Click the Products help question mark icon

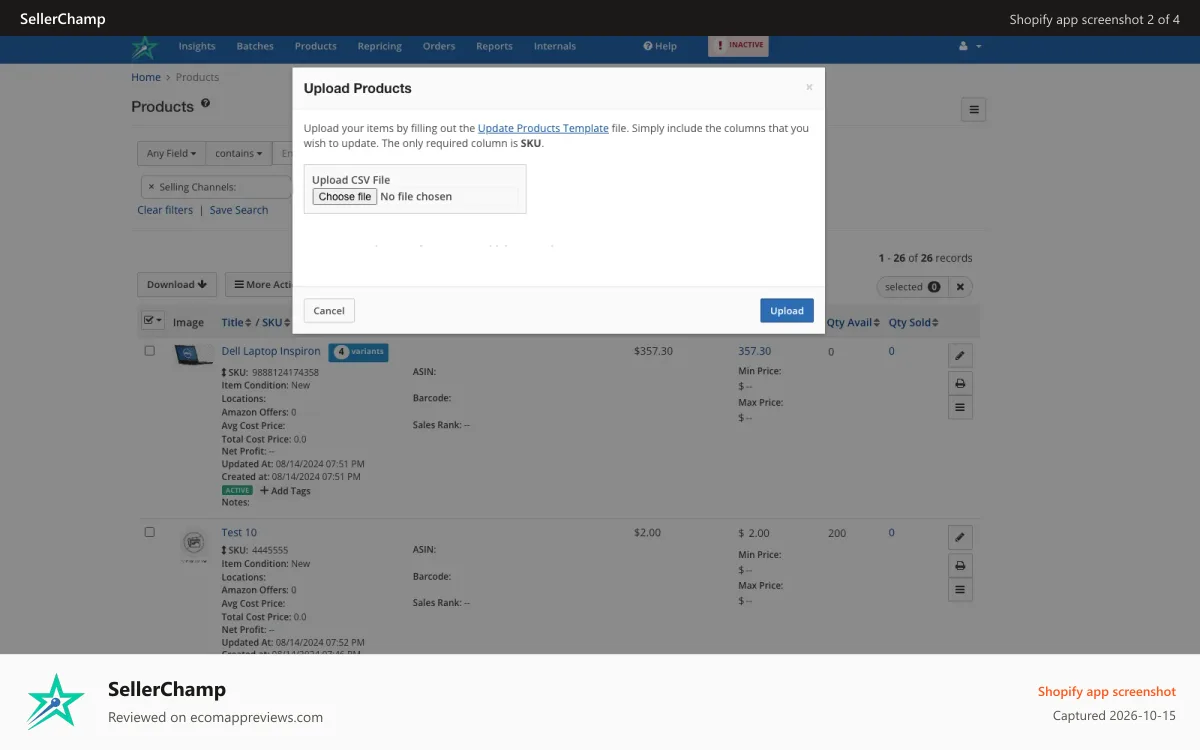pyautogui.click(x=206, y=103)
